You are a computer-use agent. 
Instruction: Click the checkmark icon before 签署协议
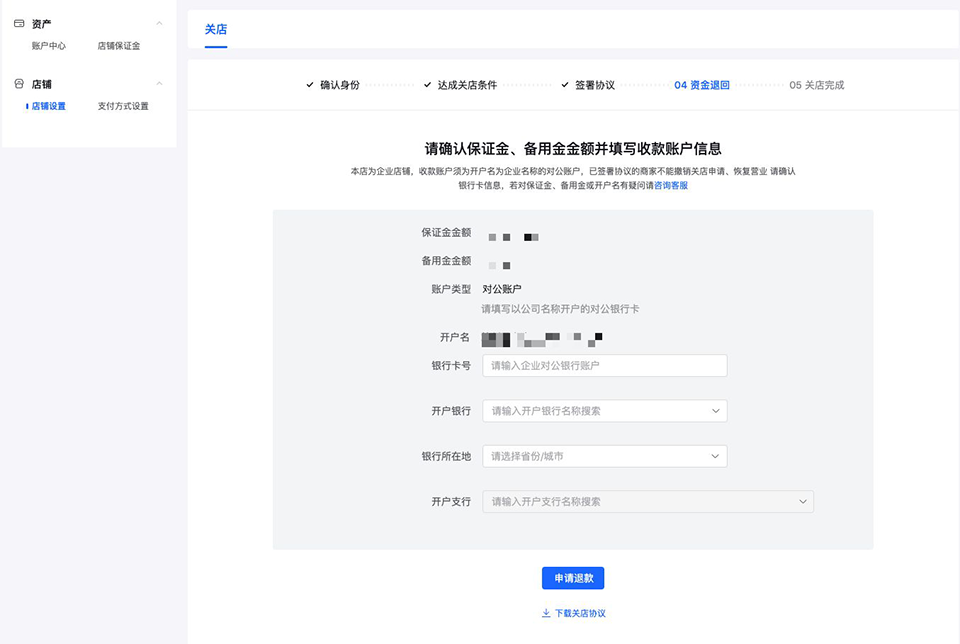(565, 85)
